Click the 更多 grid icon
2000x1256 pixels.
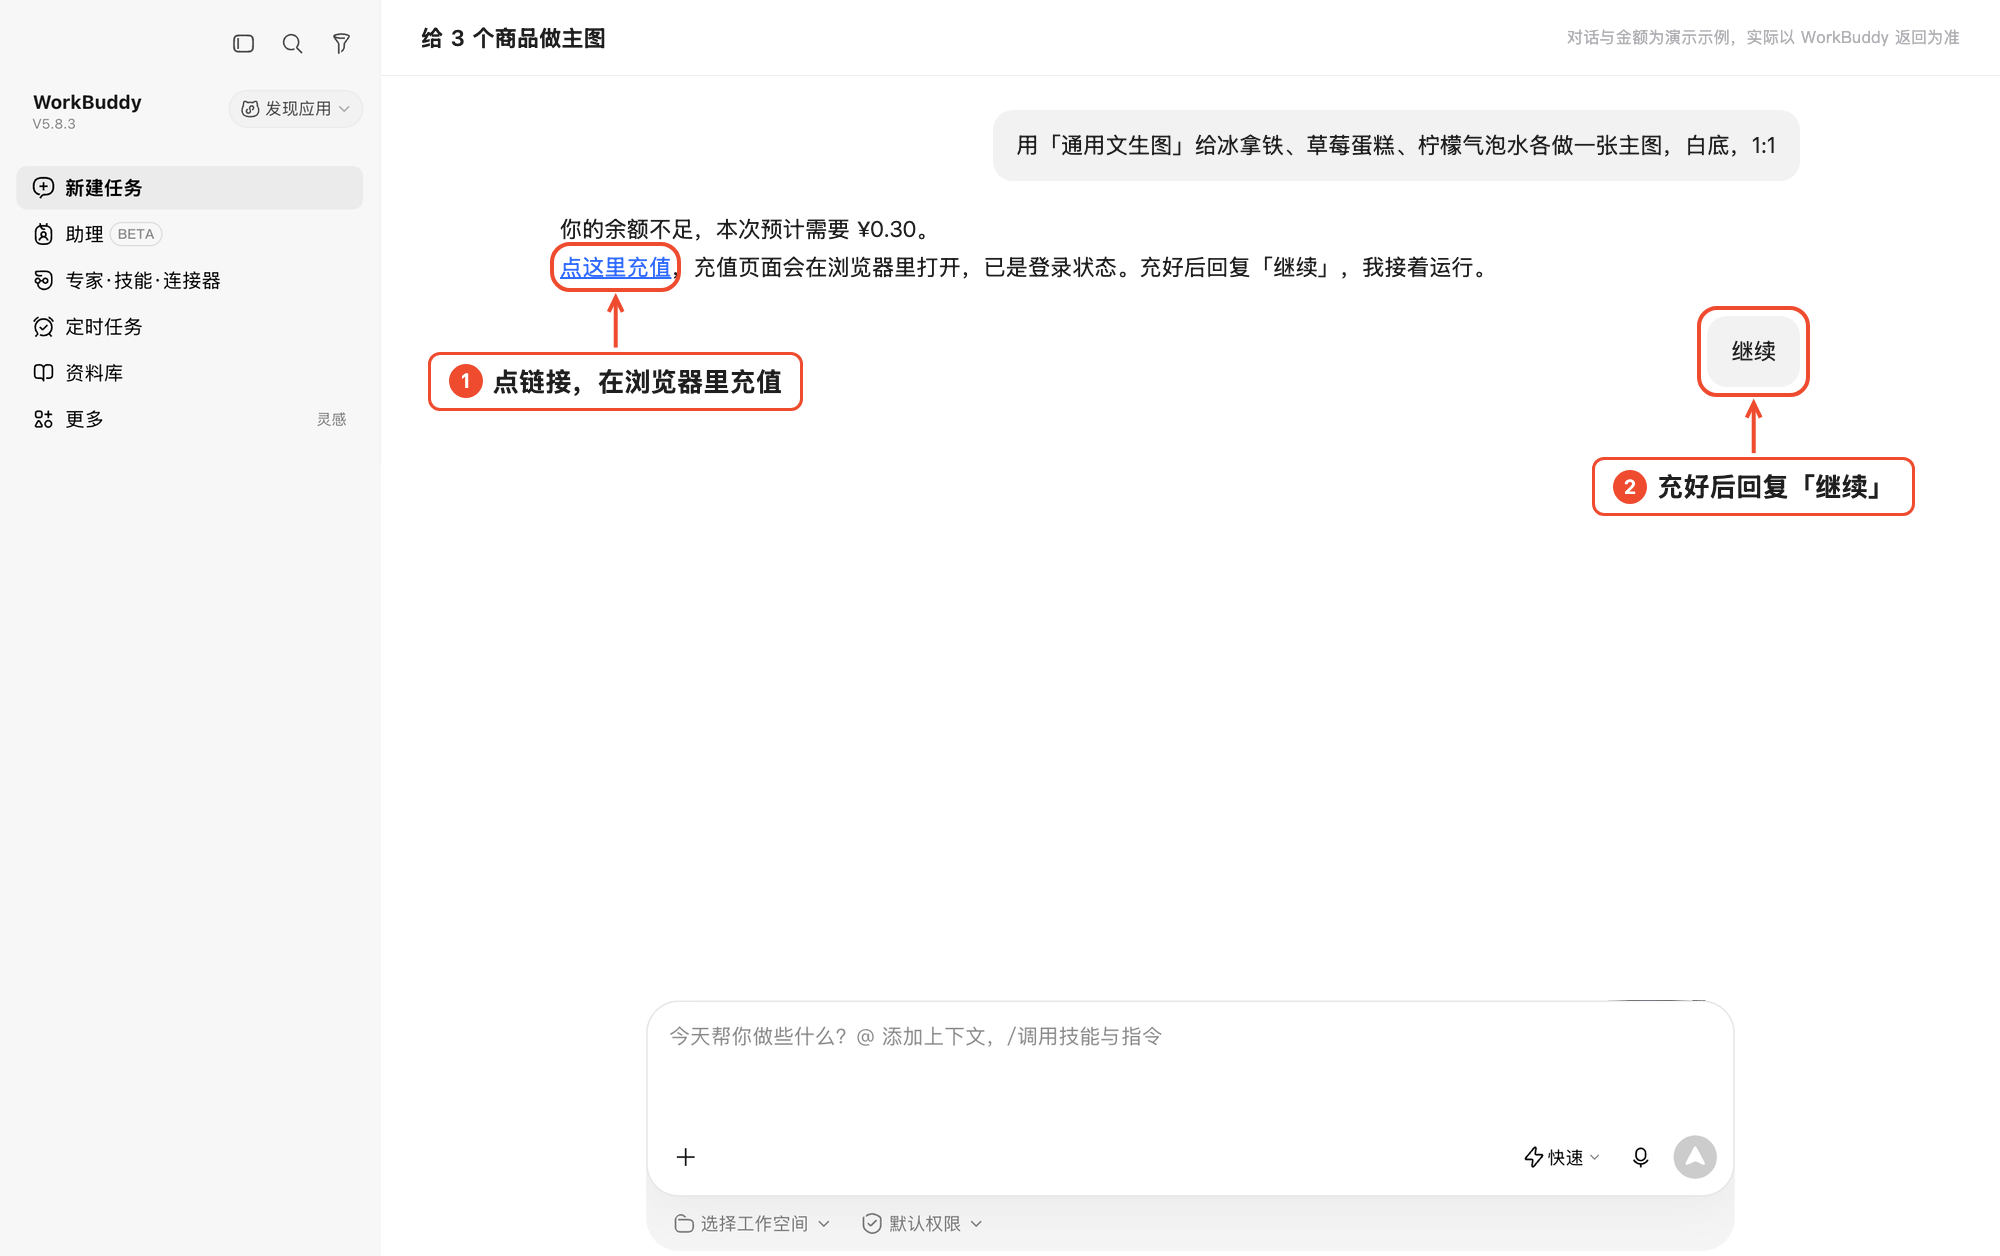[43, 419]
